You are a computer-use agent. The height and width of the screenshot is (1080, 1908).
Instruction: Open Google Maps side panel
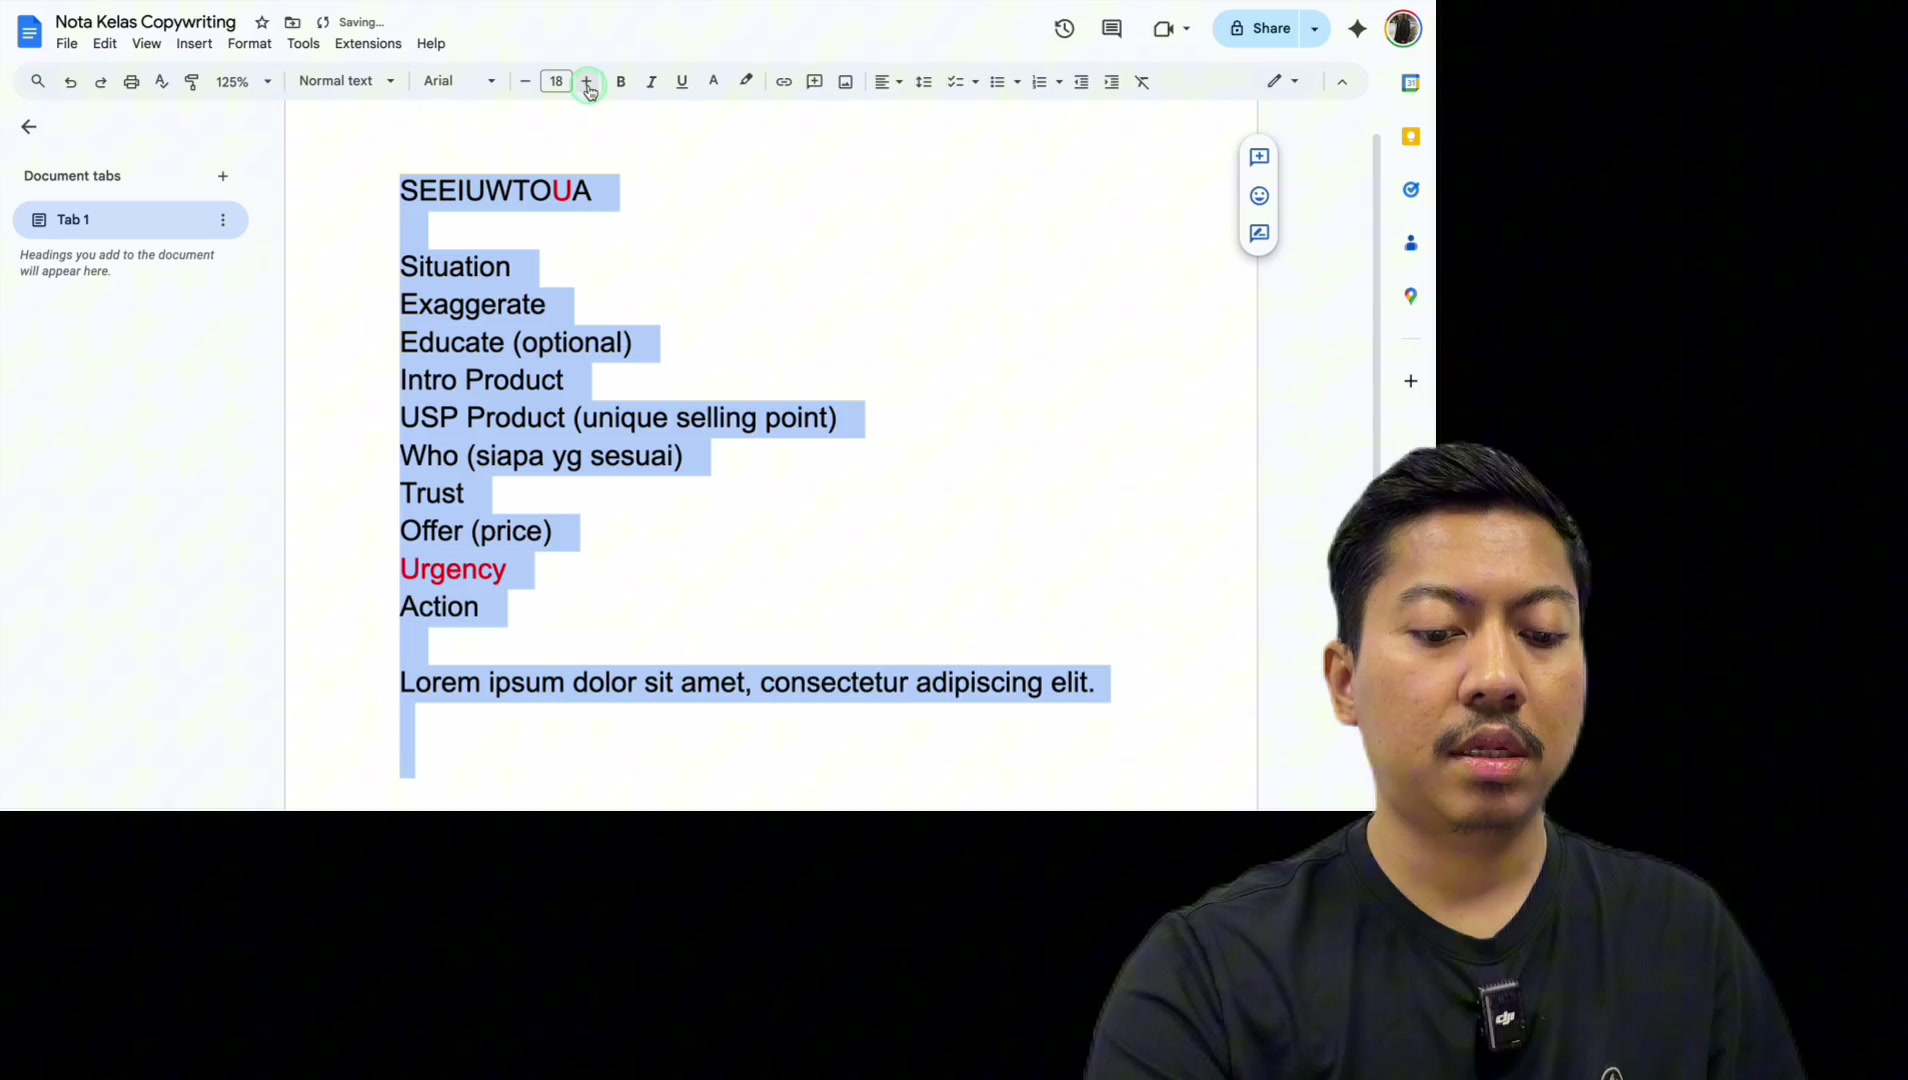point(1411,296)
